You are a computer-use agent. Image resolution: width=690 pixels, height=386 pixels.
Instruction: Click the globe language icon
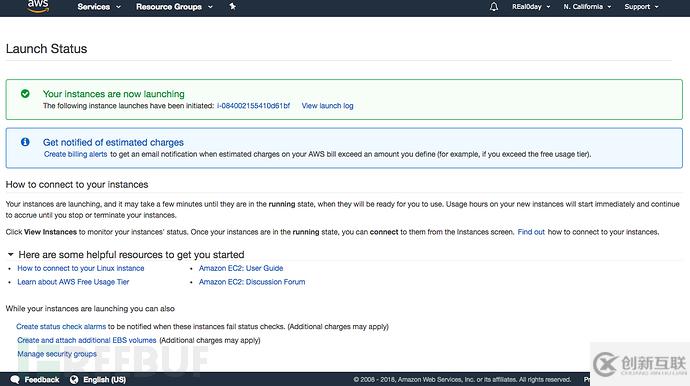[73, 379]
